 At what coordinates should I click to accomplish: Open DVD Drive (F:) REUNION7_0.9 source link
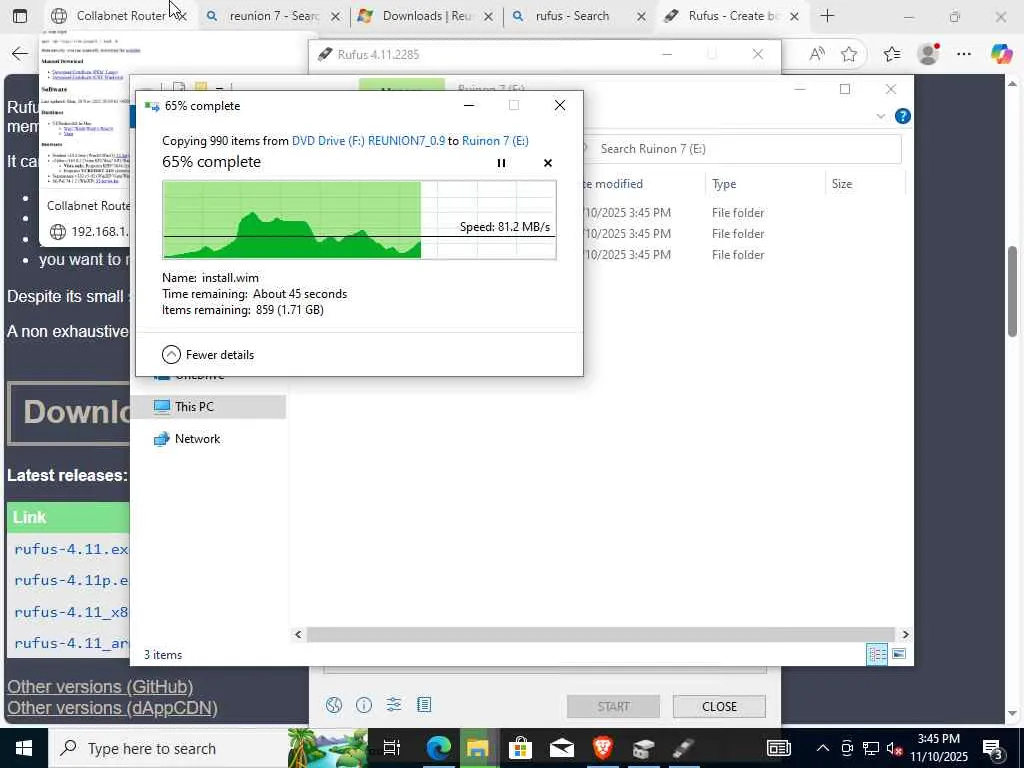368,140
